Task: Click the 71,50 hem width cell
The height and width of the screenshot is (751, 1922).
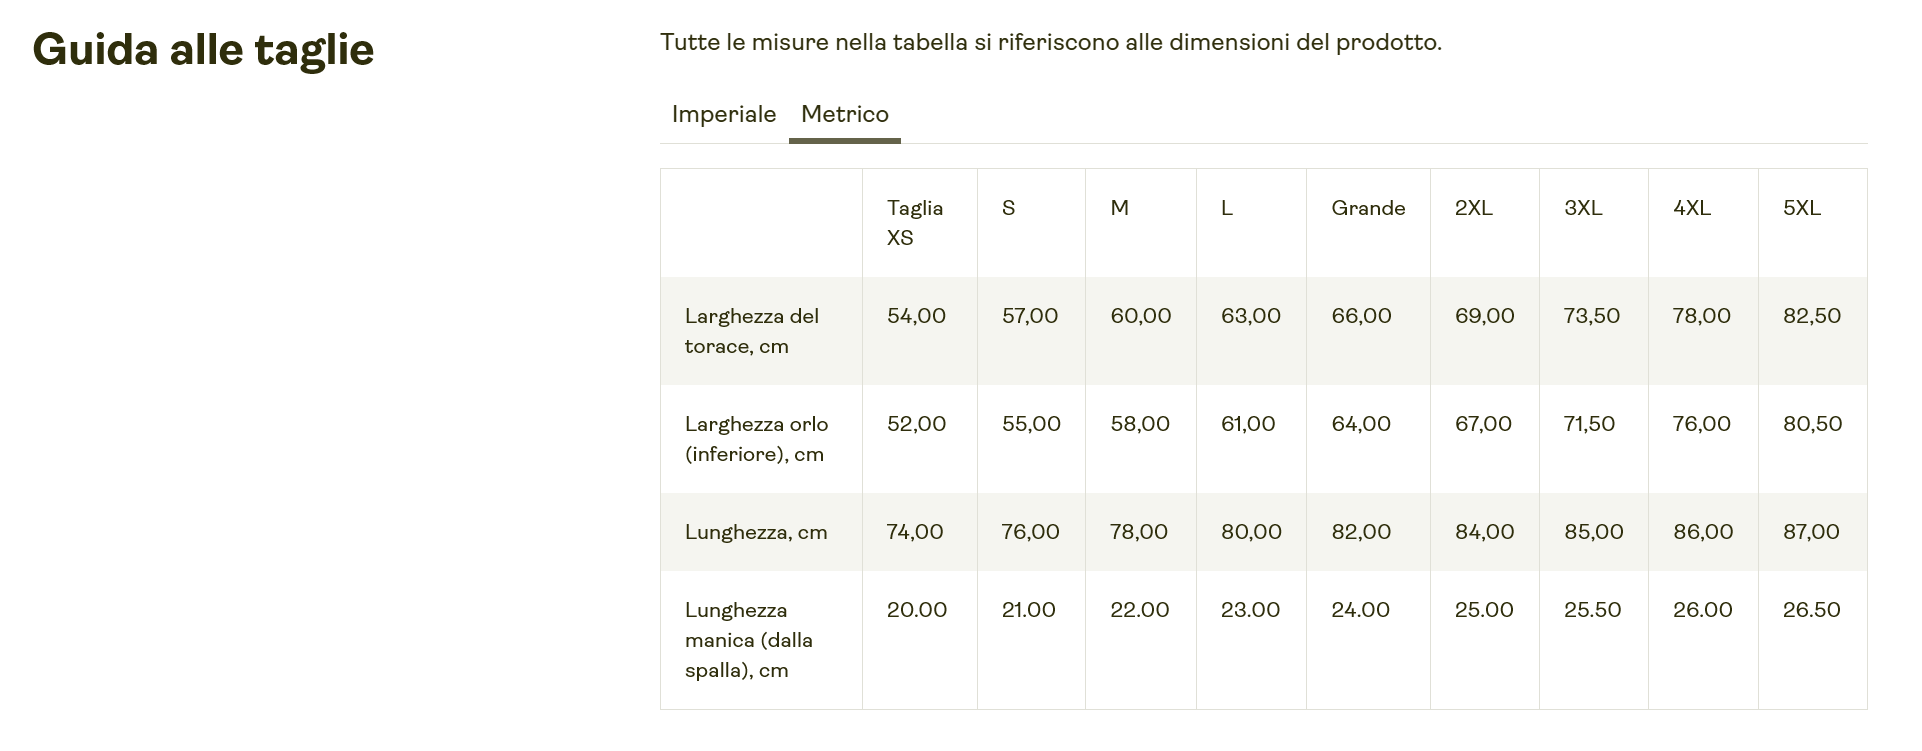Action: coord(1589,424)
